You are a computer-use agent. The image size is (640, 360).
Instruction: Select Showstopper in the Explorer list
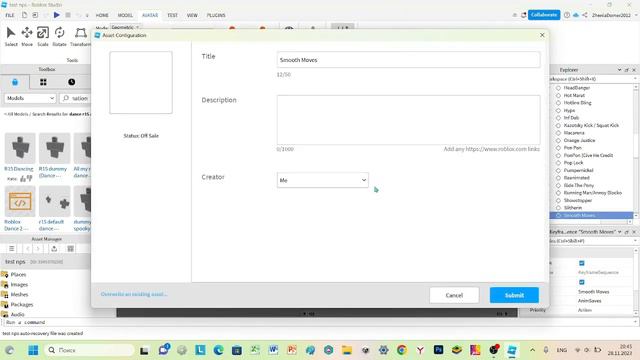point(578,200)
